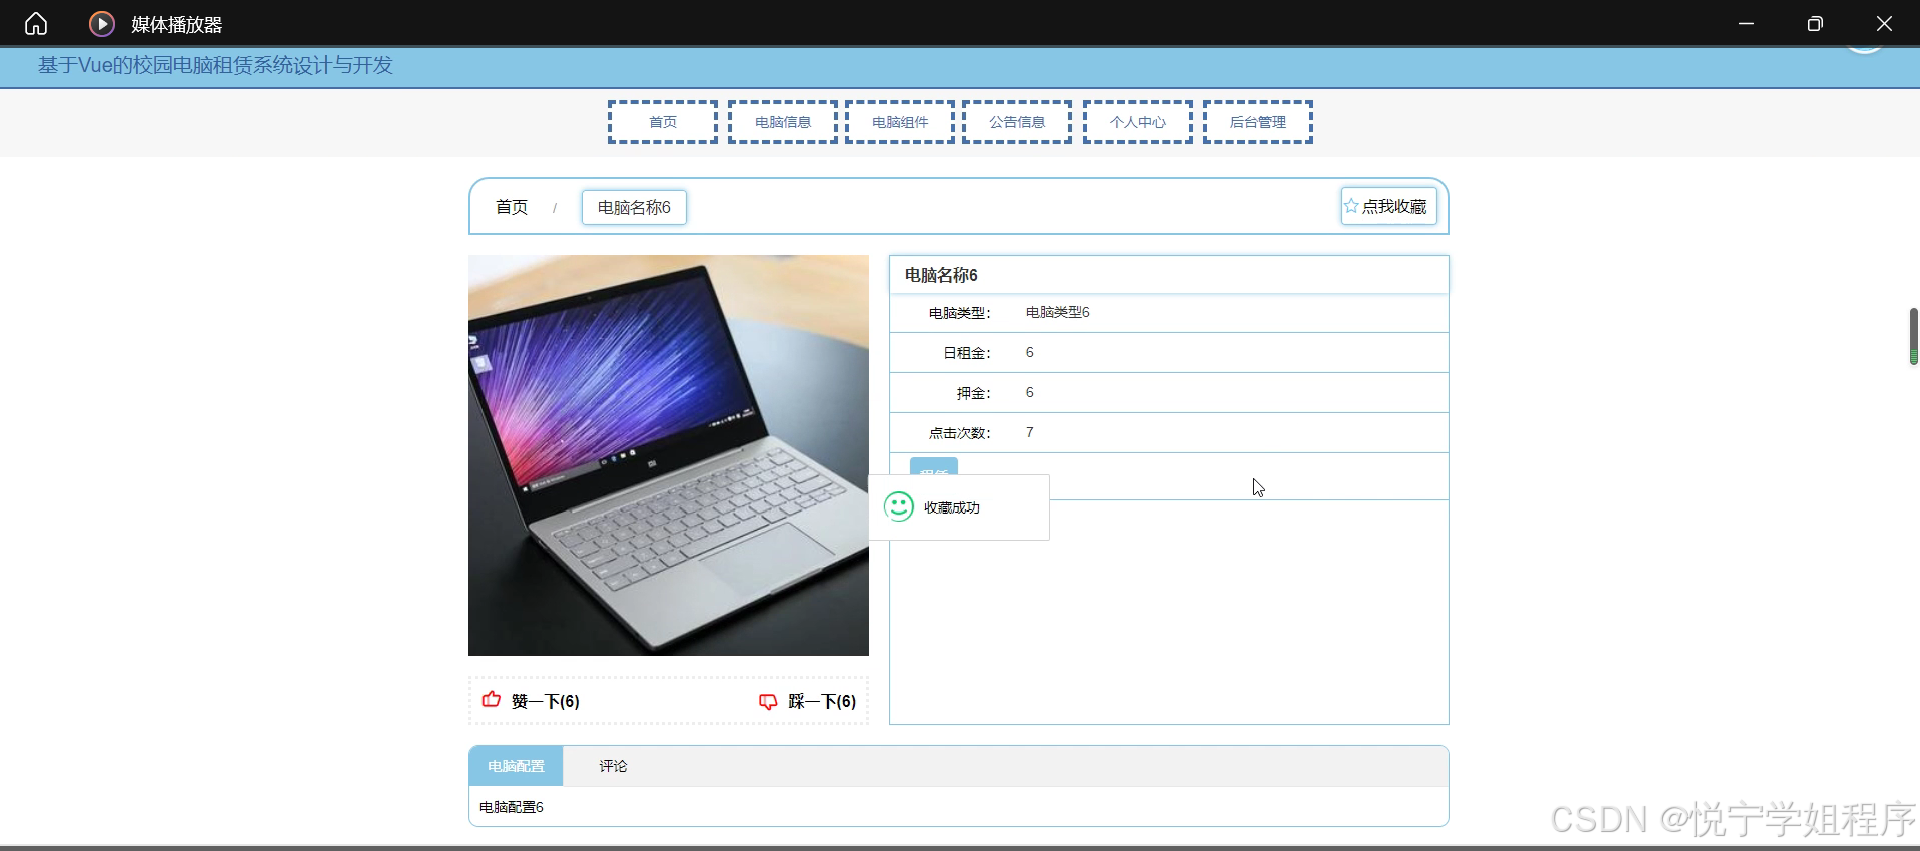Click the 点击次数 value 7
Viewport: 1920px width, 851px height.
point(1030,432)
